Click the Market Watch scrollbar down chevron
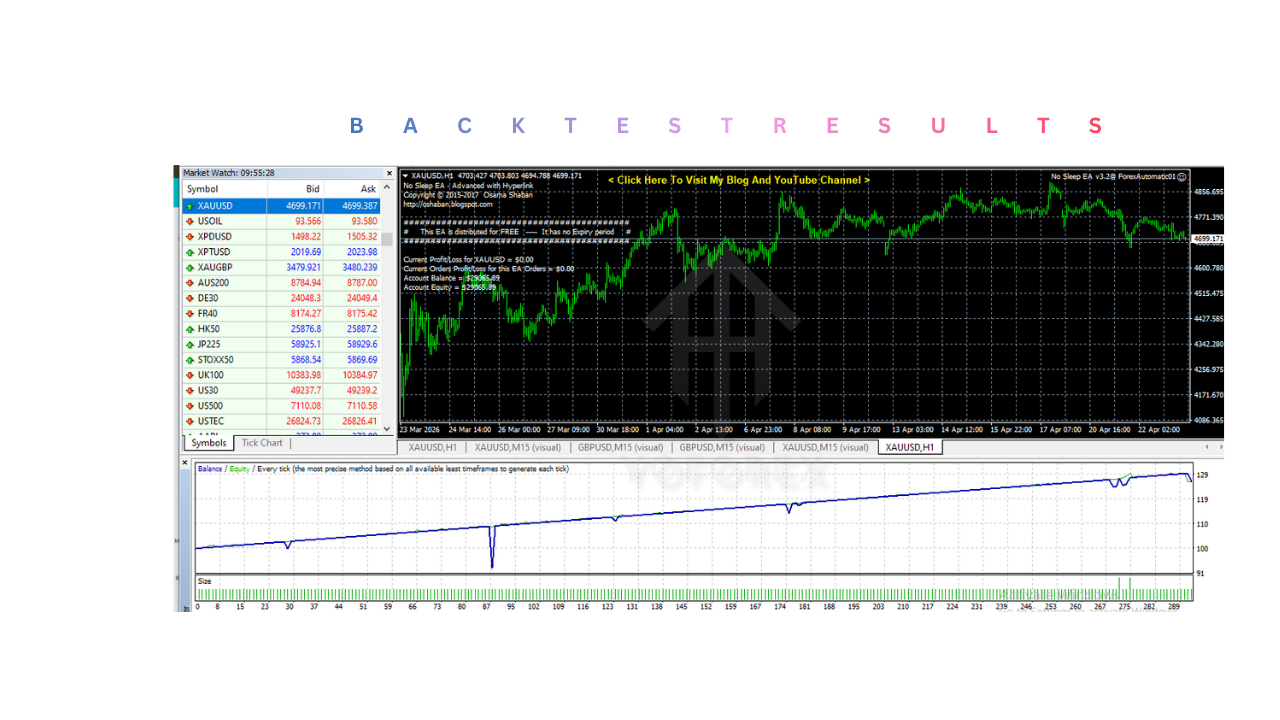1280x720 pixels. [x=388, y=428]
